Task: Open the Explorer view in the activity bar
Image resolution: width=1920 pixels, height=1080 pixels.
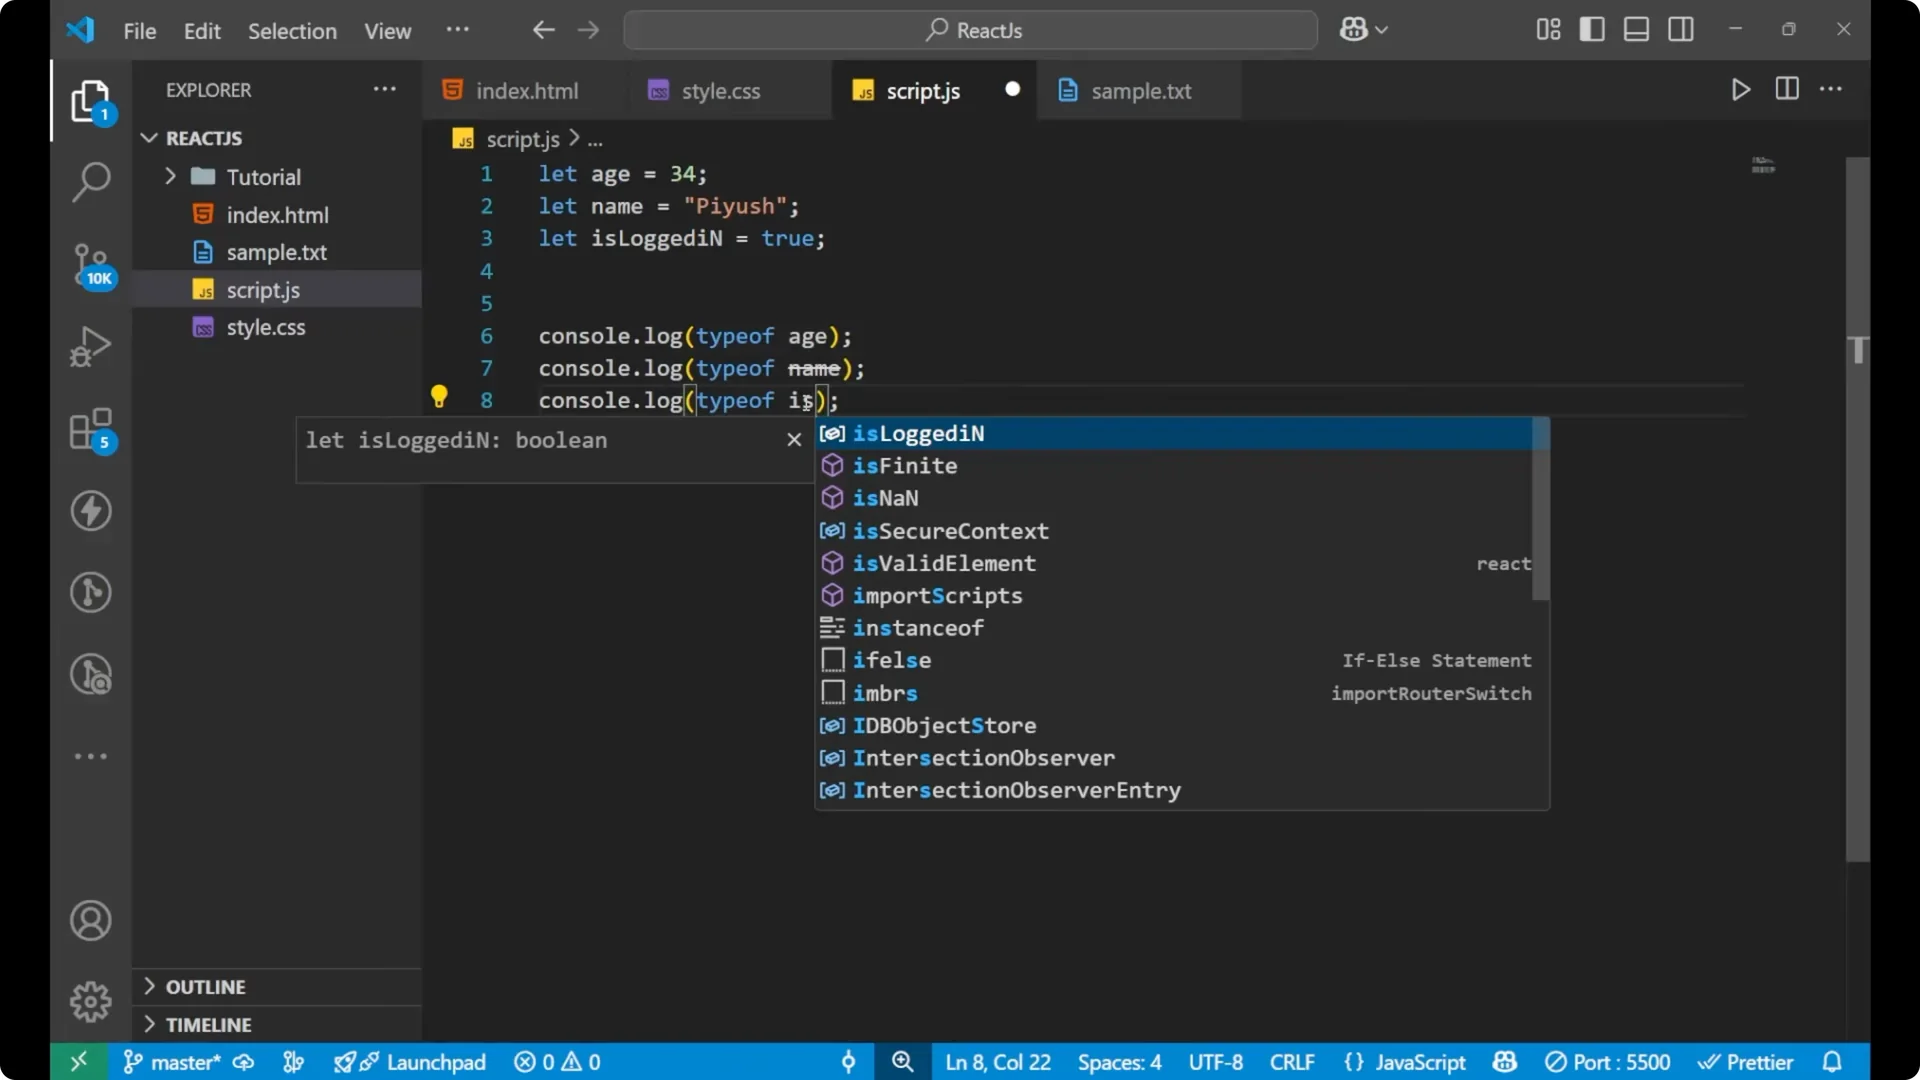Action: [x=91, y=101]
